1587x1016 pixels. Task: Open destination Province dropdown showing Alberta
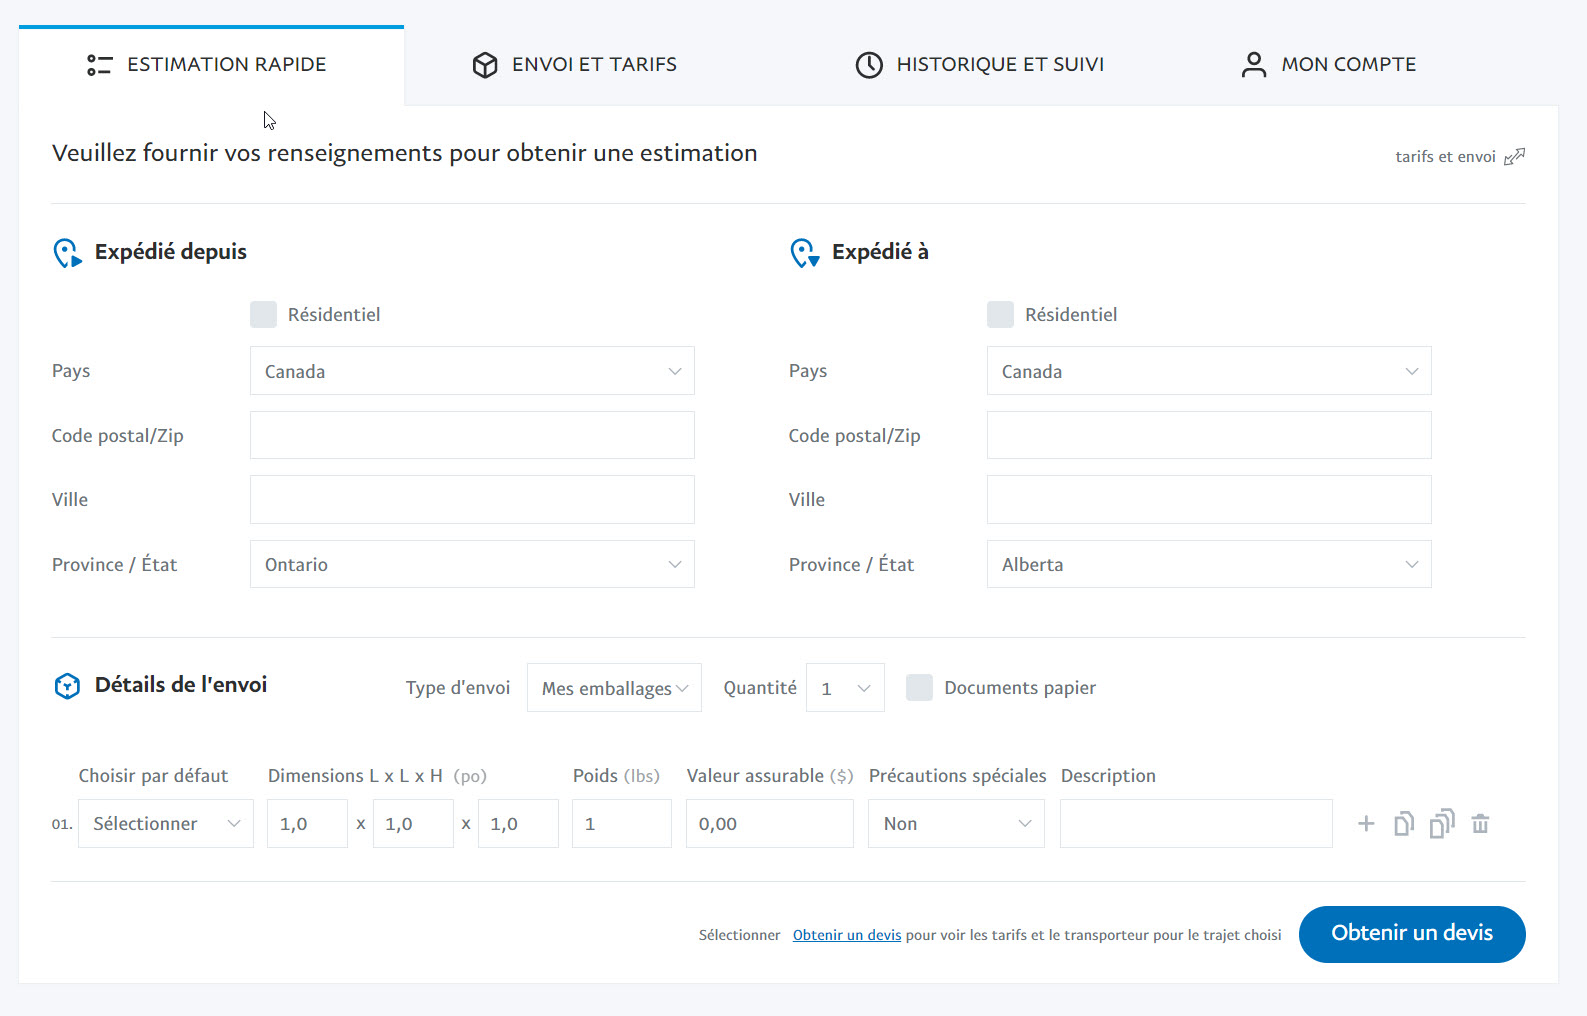click(1209, 564)
